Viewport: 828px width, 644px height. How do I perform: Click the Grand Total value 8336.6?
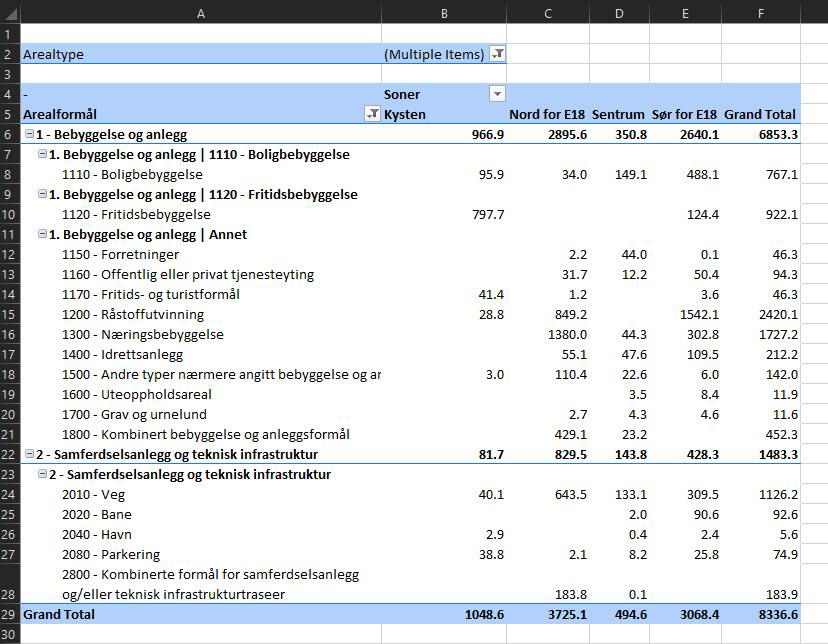point(776,614)
